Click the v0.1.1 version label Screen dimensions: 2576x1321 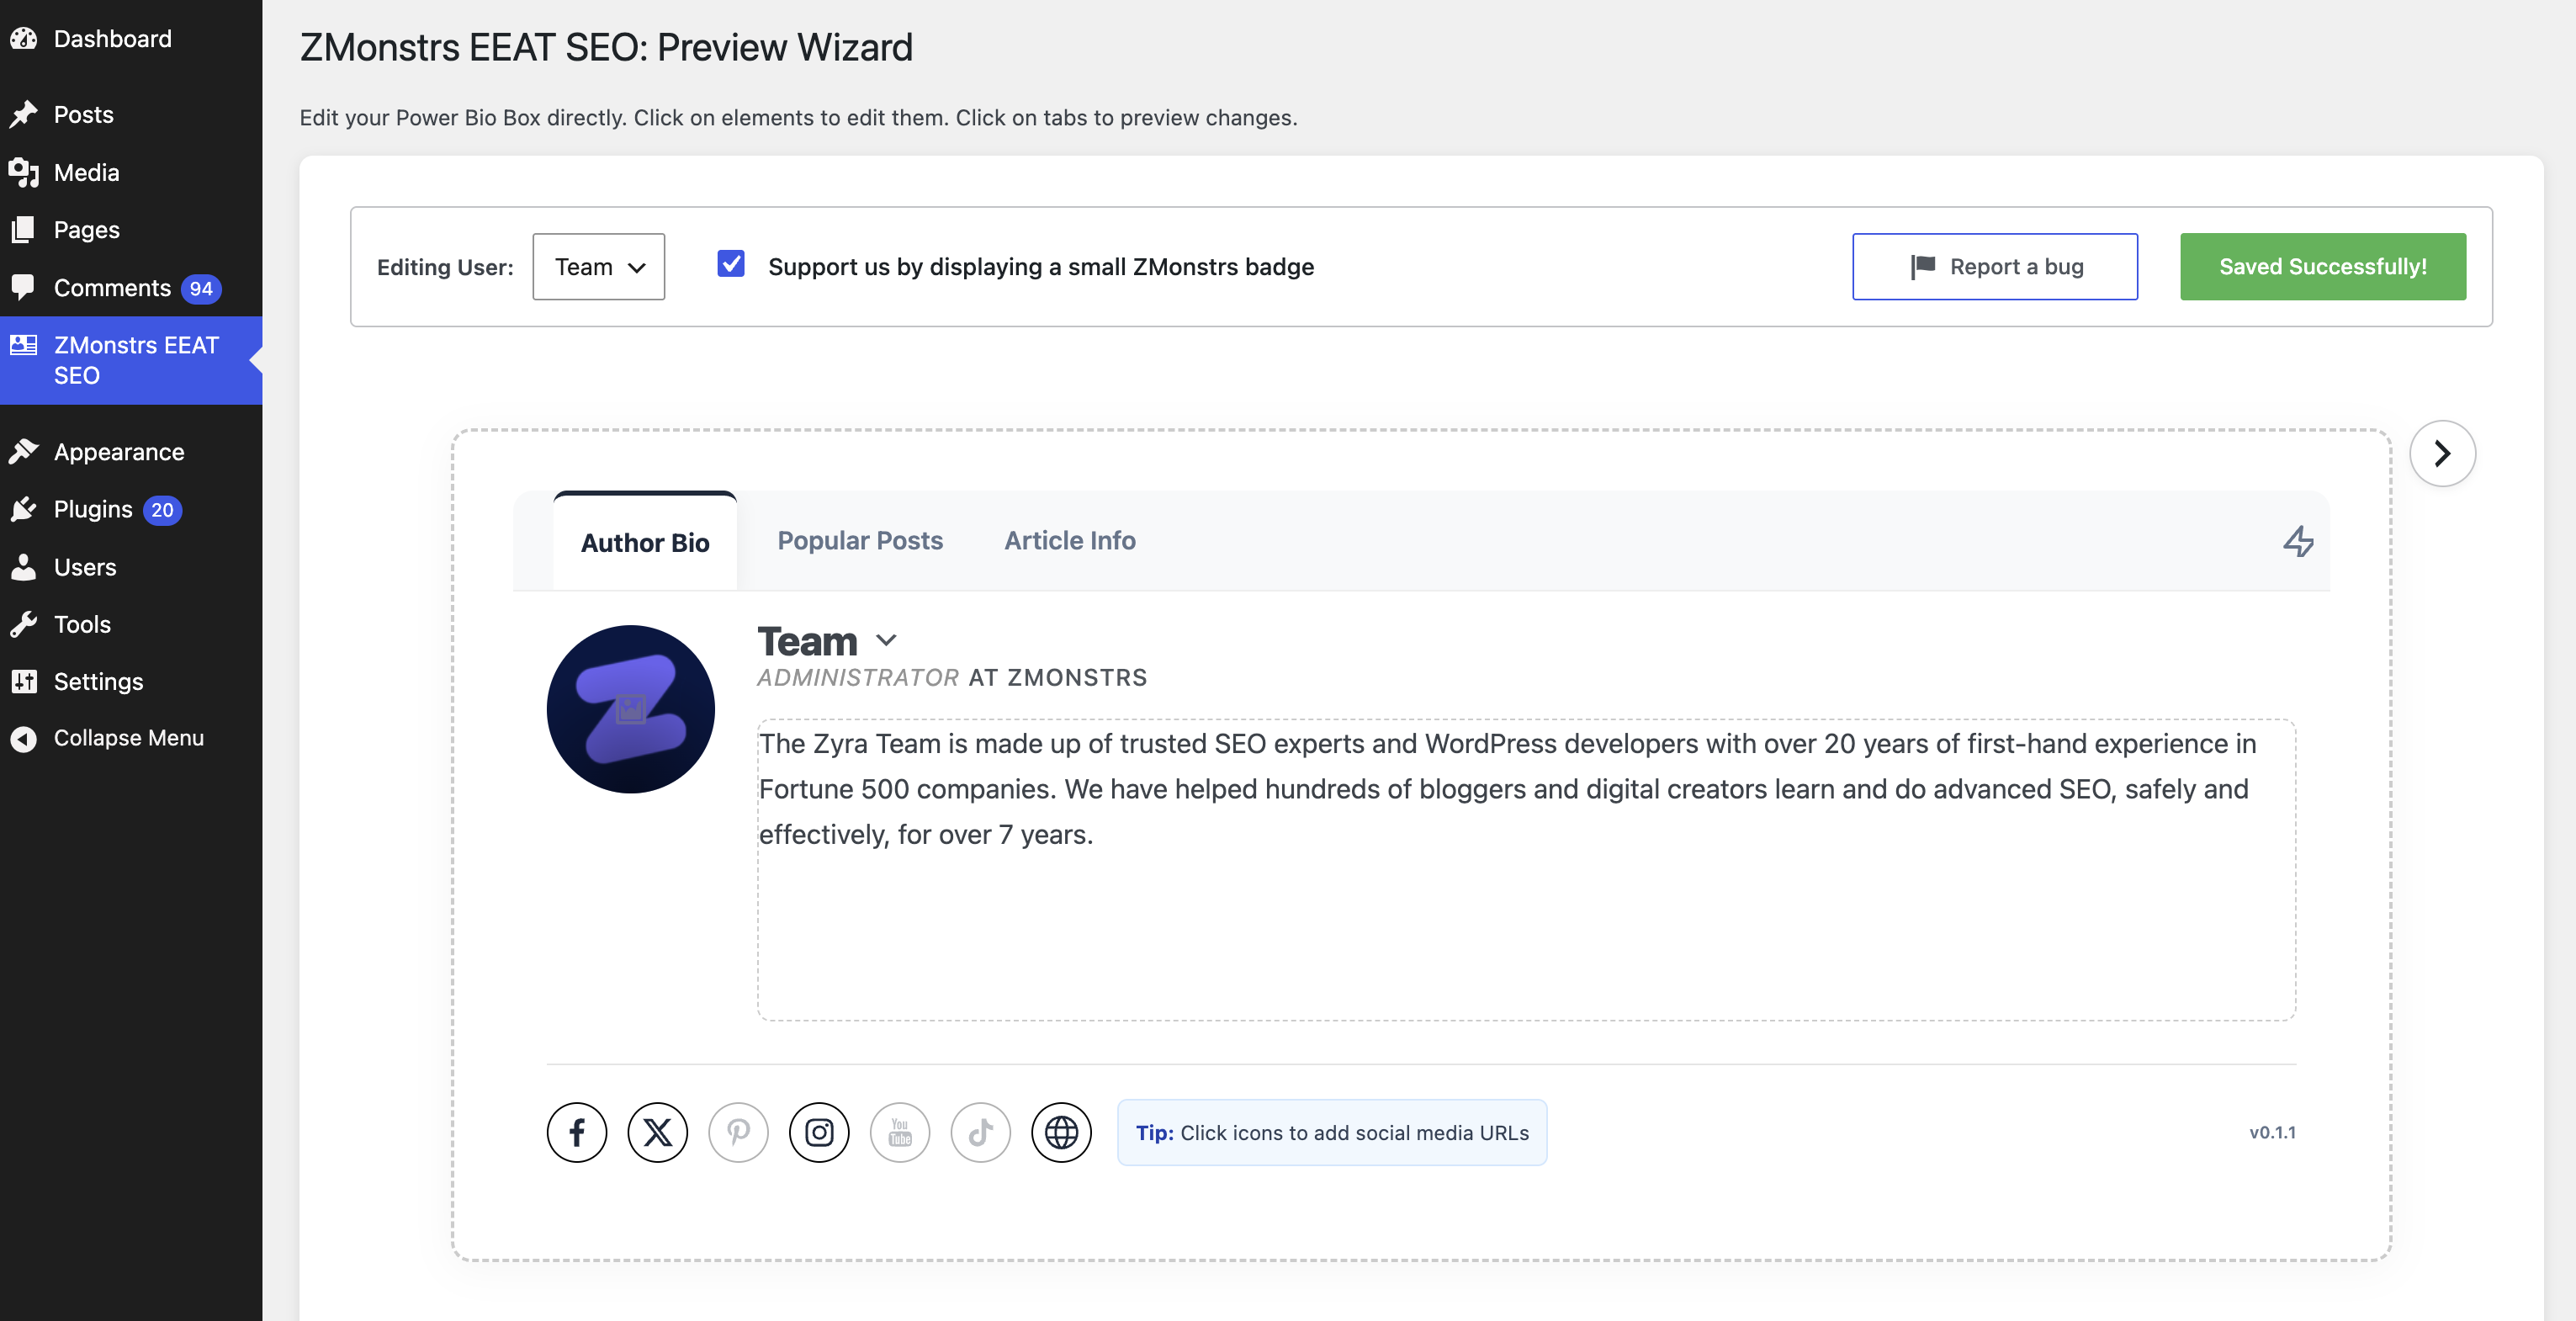2272,1132
